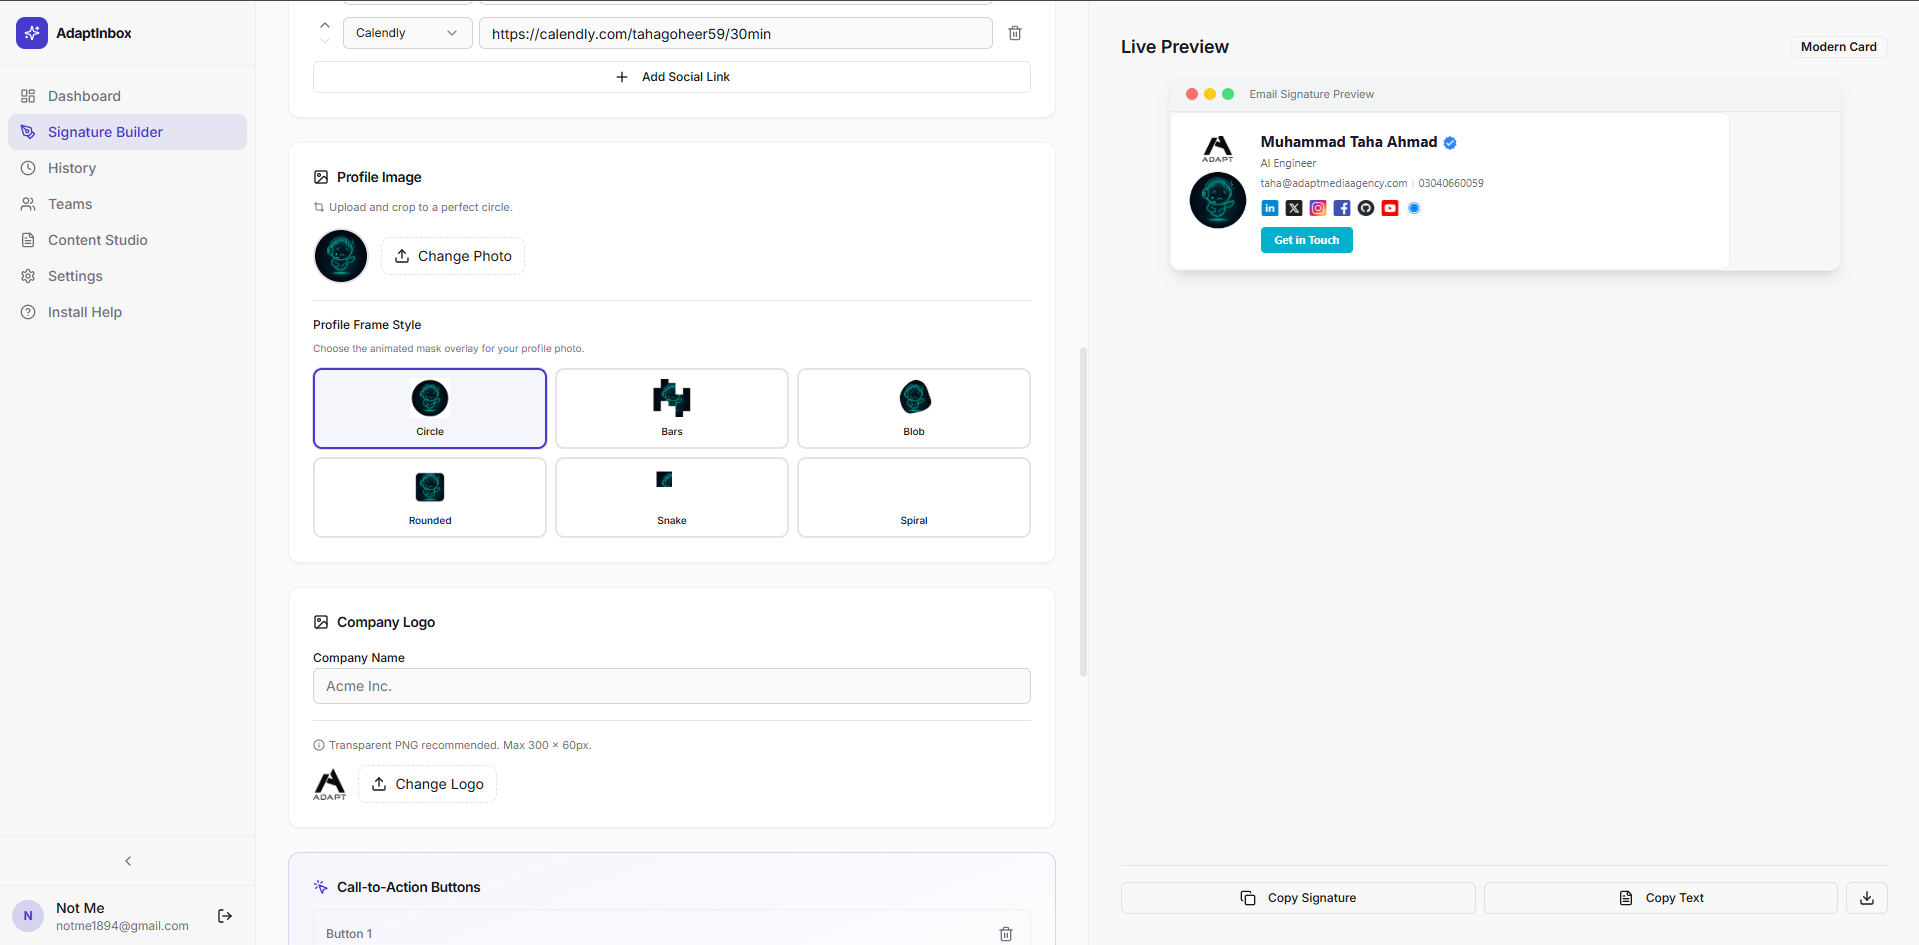Open the Teams section
The width and height of the screenshot is (1919, 945).
click(127, 204)
